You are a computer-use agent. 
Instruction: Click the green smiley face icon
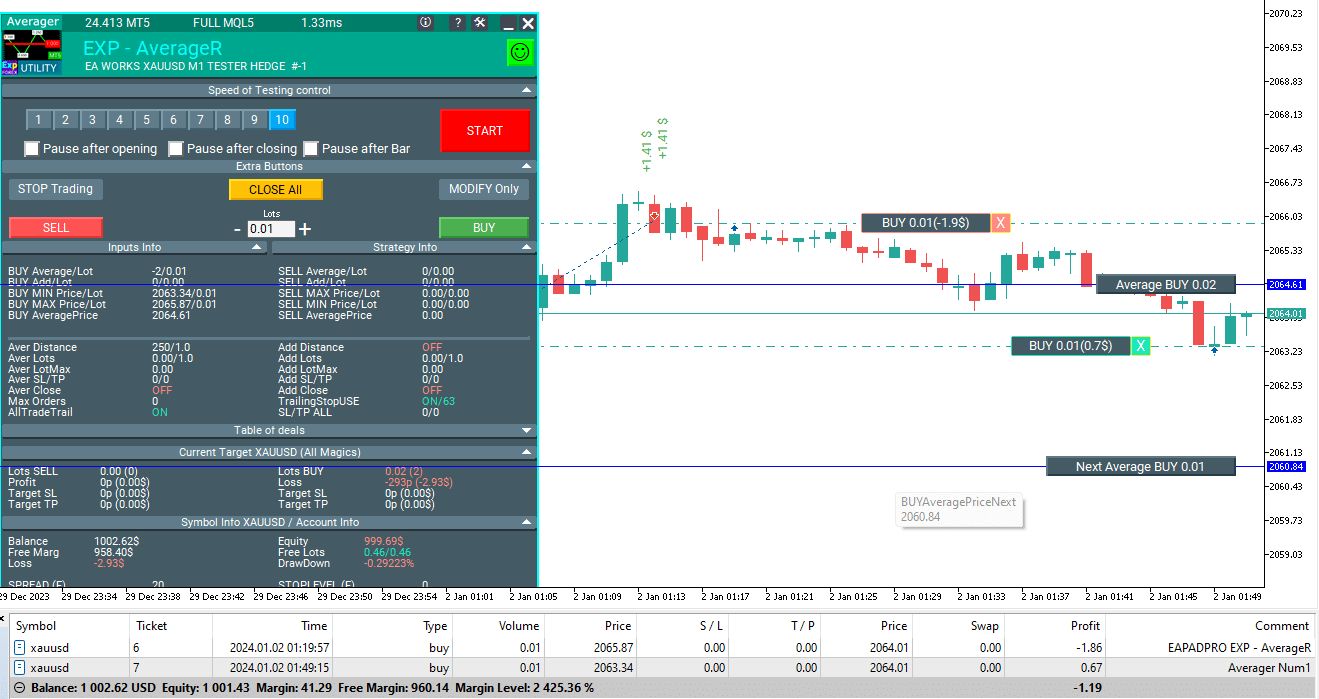click(520, 52)
